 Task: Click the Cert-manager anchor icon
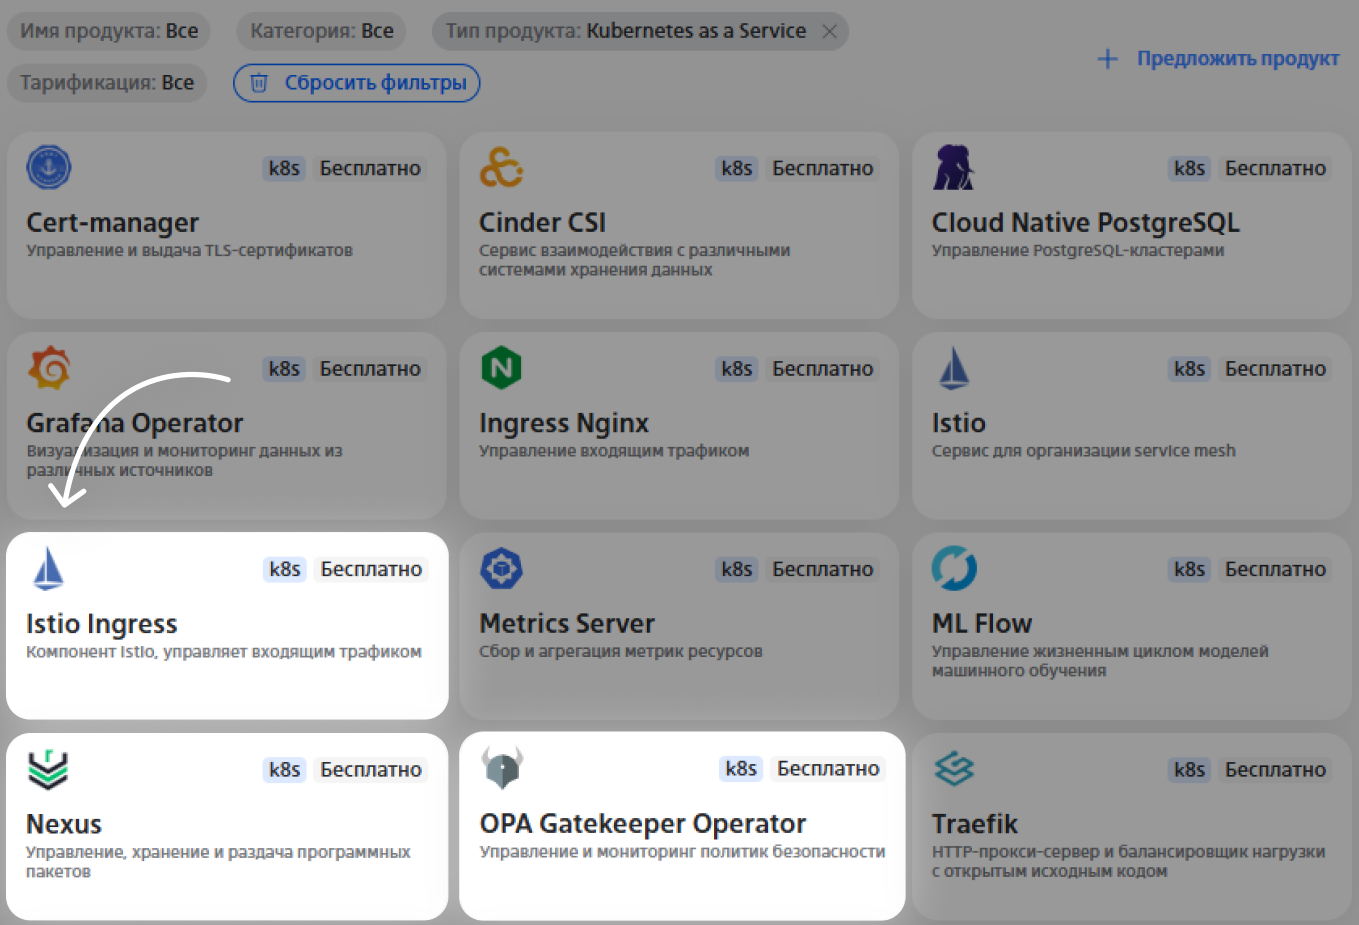(x=48, y=167)
